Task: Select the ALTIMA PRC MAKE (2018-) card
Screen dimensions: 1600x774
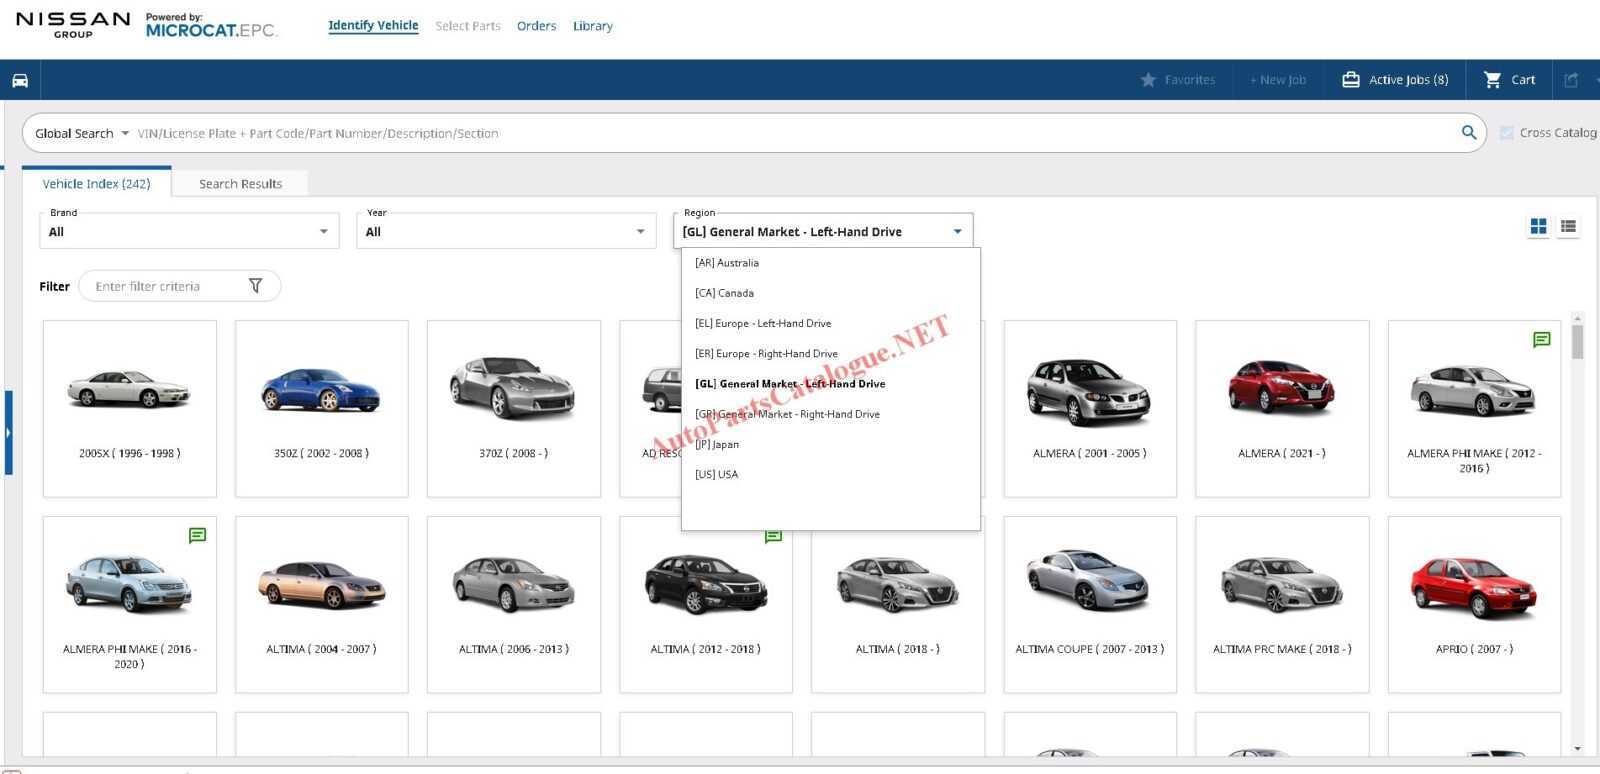Action: pos(1282,604)
